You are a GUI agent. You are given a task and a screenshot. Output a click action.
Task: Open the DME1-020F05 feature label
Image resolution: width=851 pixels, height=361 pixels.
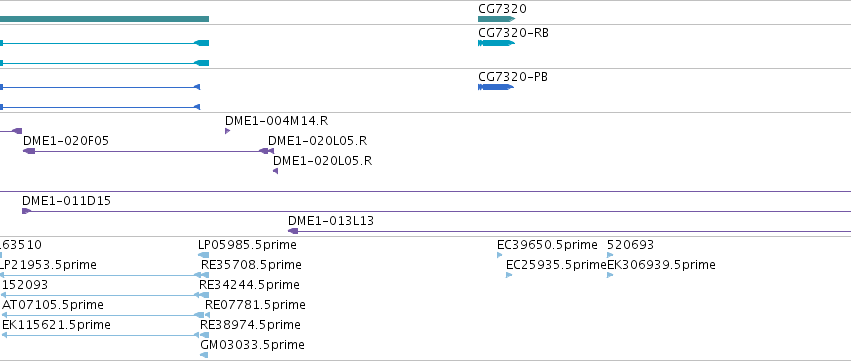66,141
